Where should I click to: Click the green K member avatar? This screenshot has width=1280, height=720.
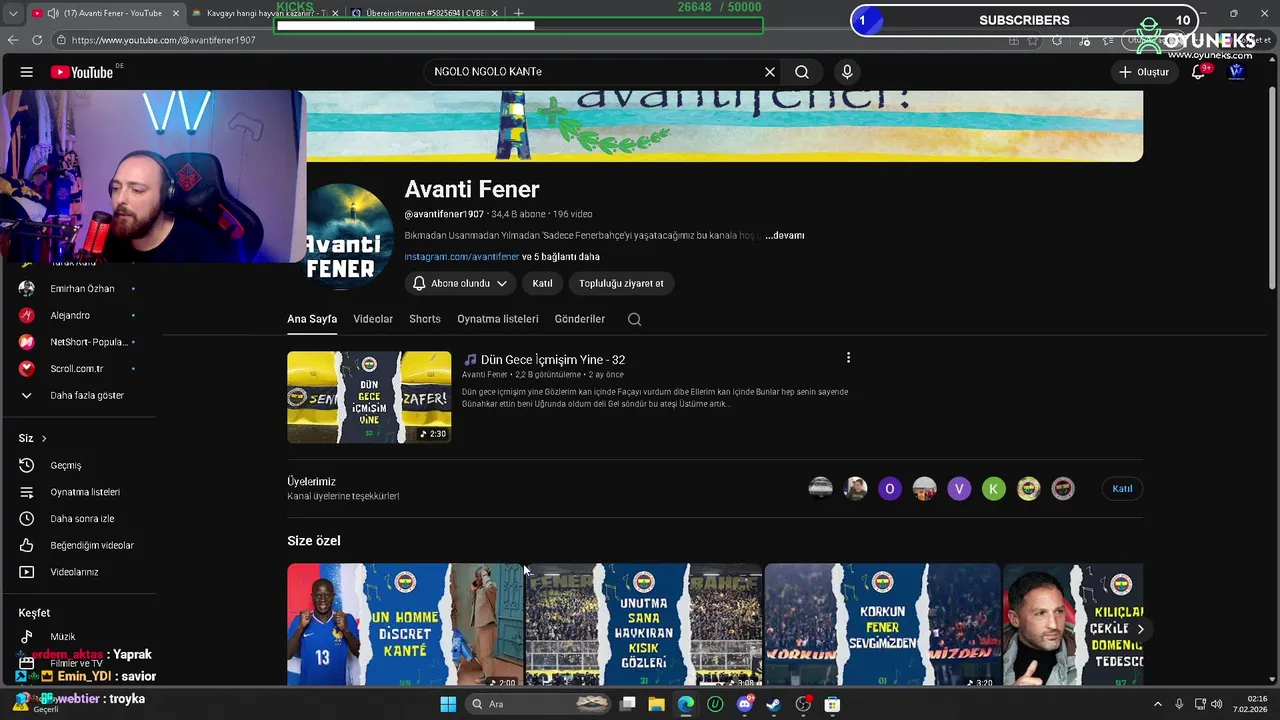pos(994,489)
